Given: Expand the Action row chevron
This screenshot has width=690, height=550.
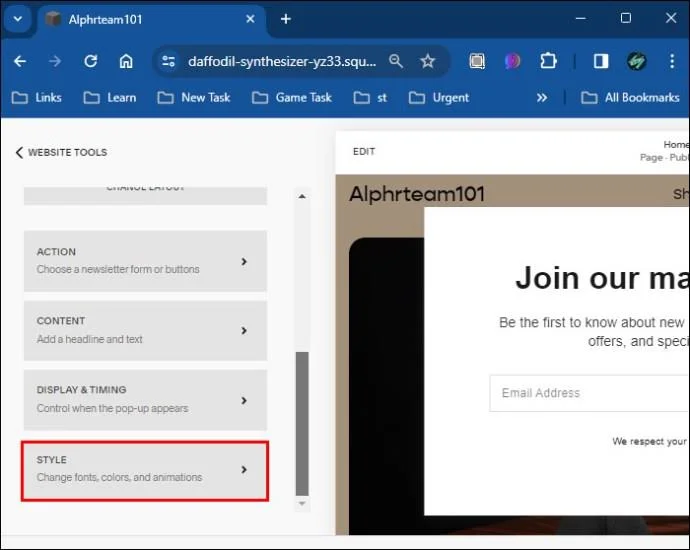Looking at the screenshot, I should pos(244,261).
